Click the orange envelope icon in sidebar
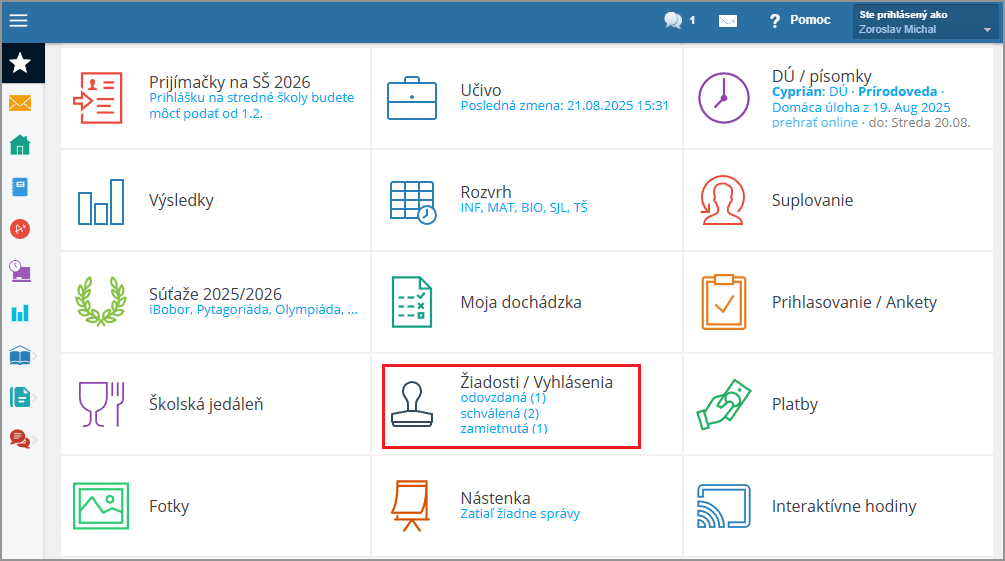 point(20,103)
